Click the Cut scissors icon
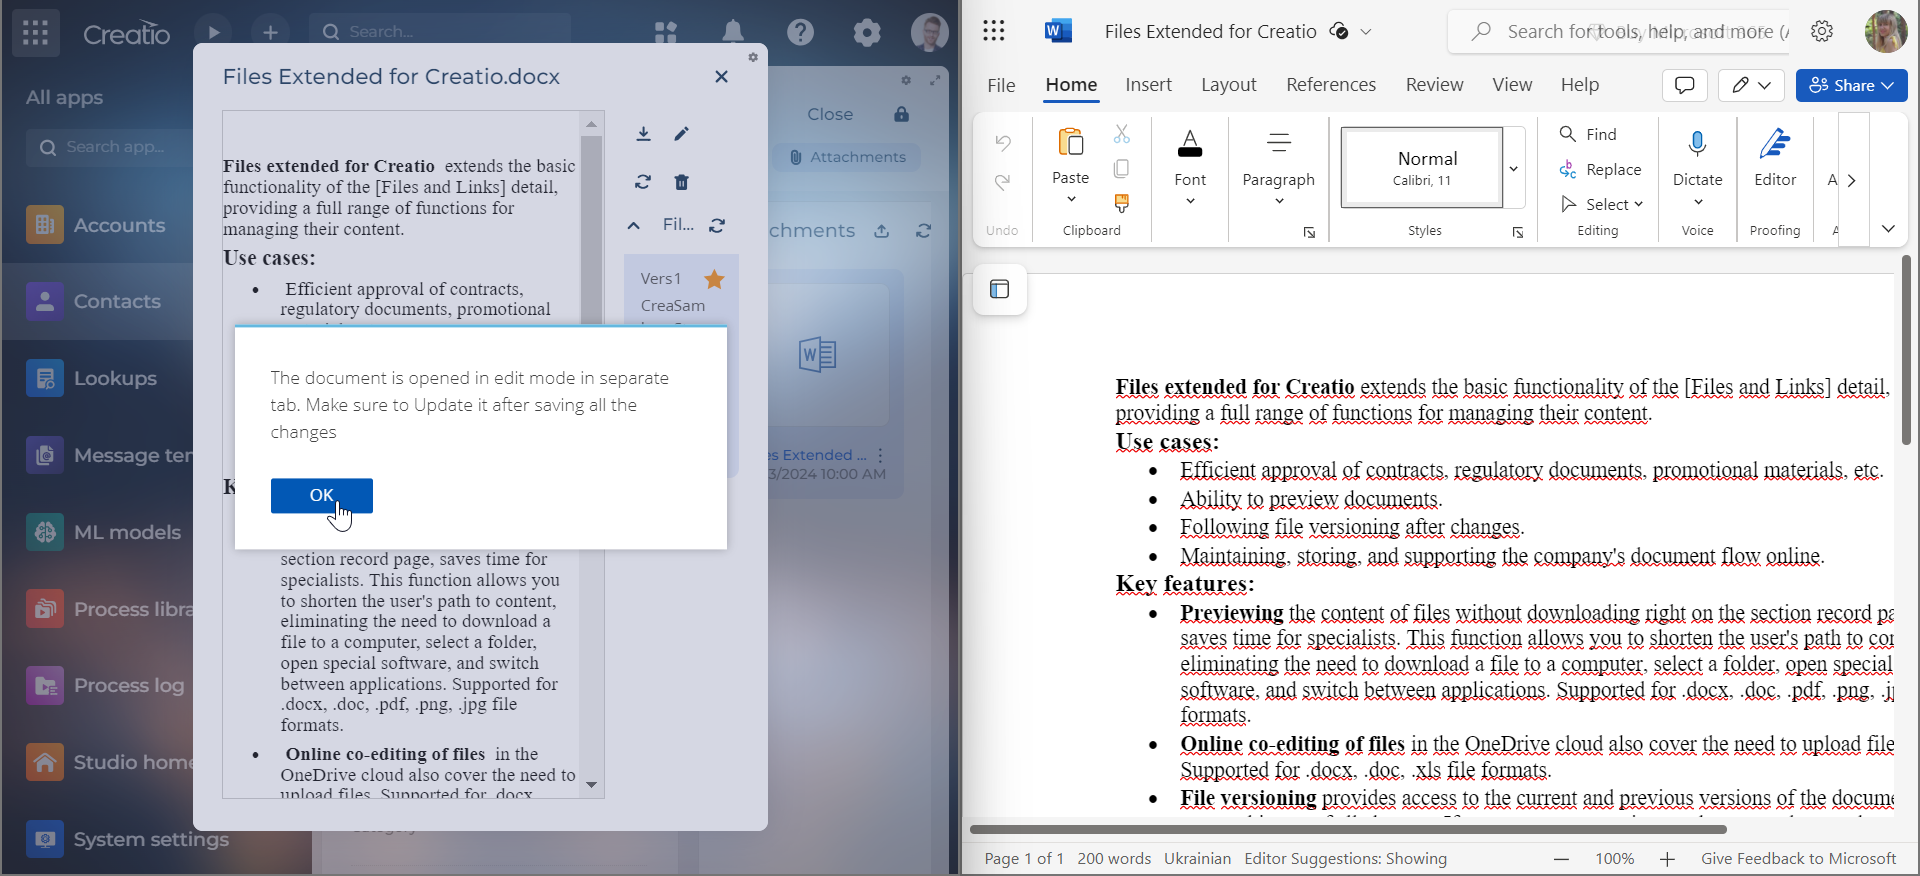Image resolution: width=1920 pixels, height=876 pixels. 1122,134
